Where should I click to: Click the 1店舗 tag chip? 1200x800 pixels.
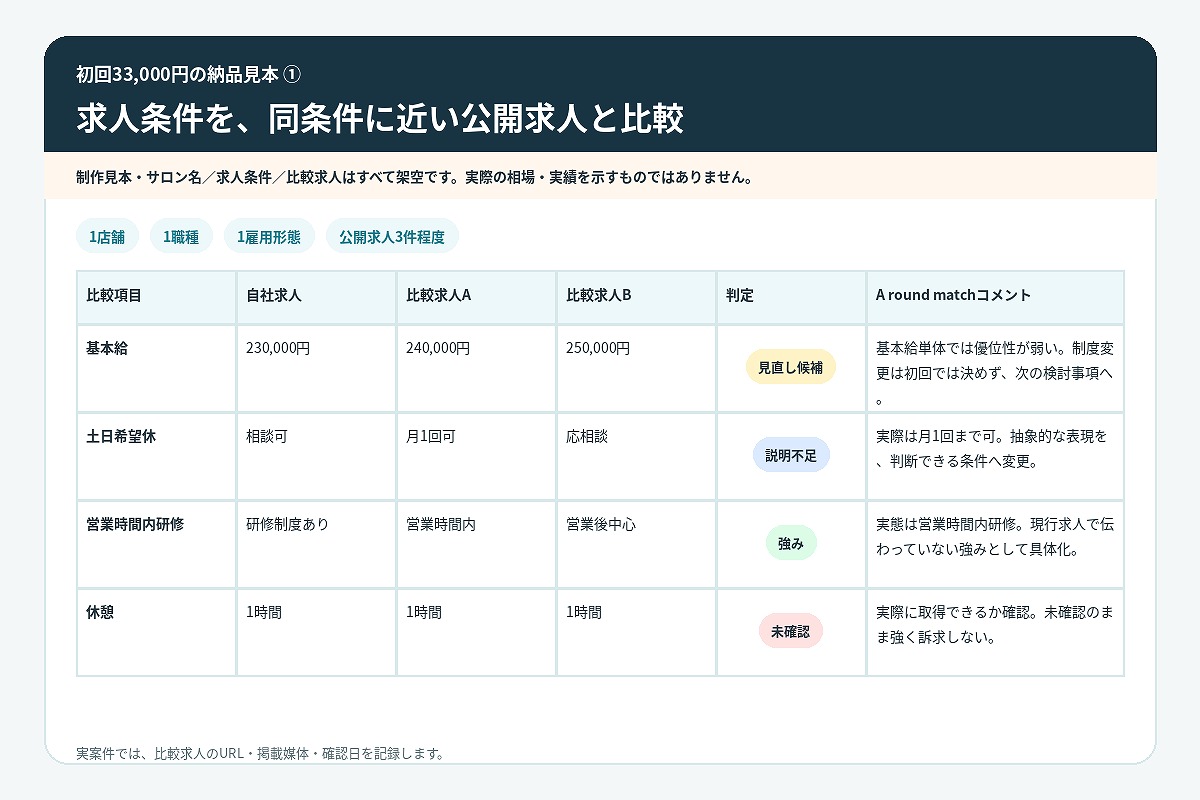pos(107,237)
